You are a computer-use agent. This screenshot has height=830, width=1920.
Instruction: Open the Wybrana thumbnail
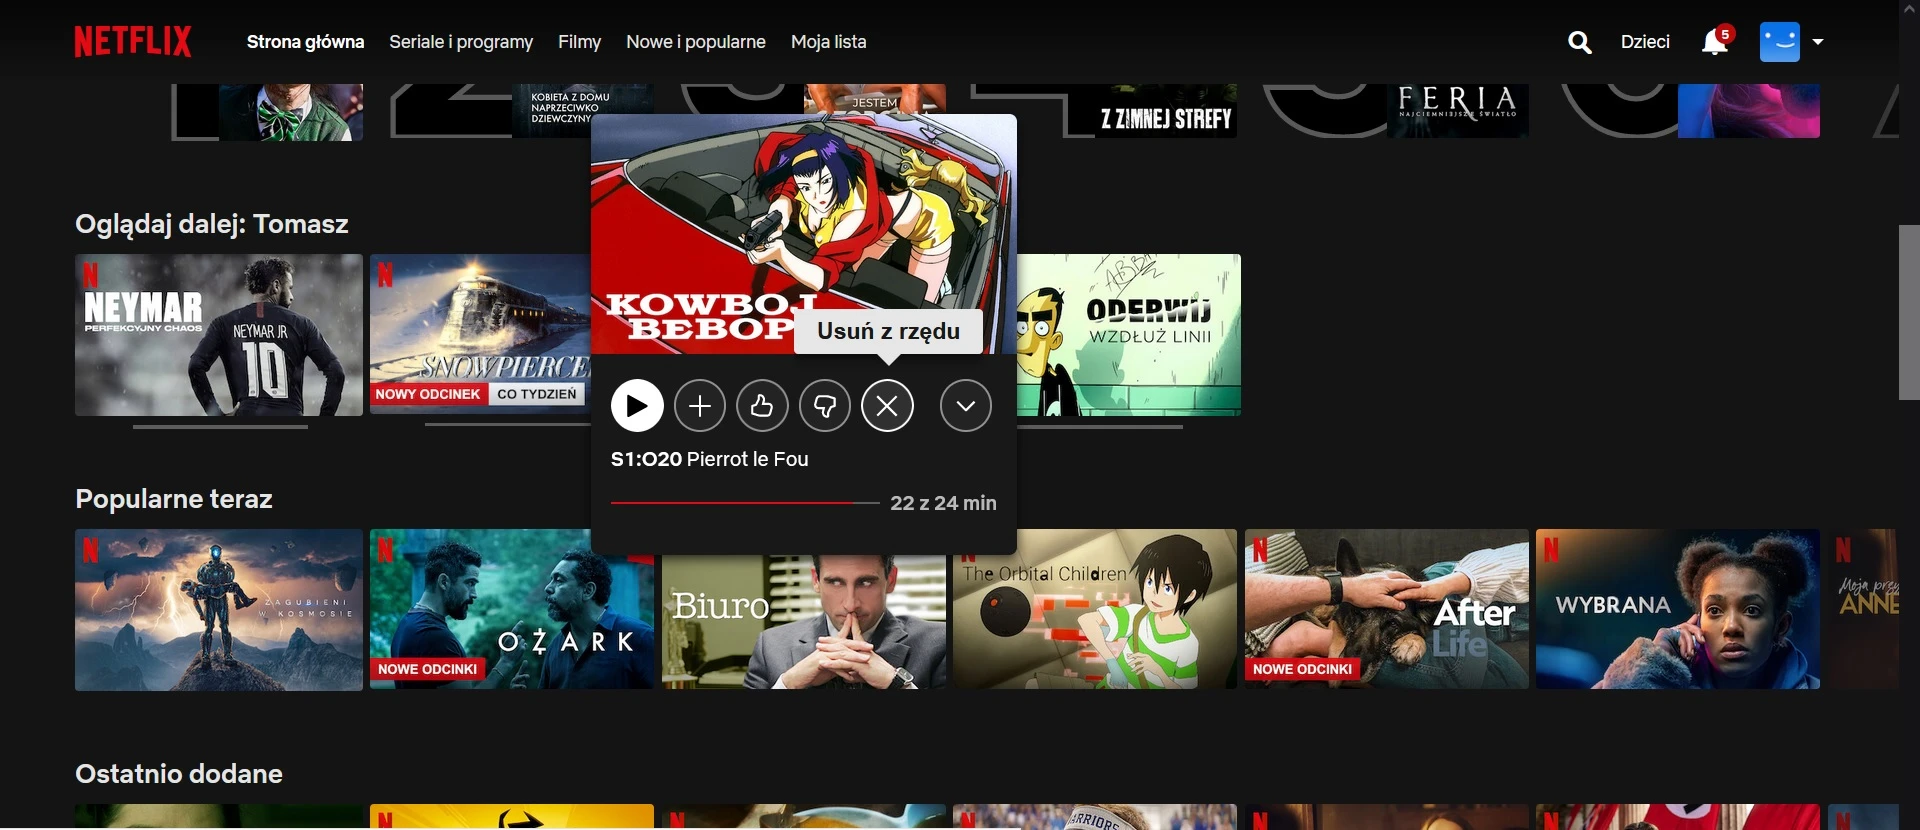pos(1678,609)
